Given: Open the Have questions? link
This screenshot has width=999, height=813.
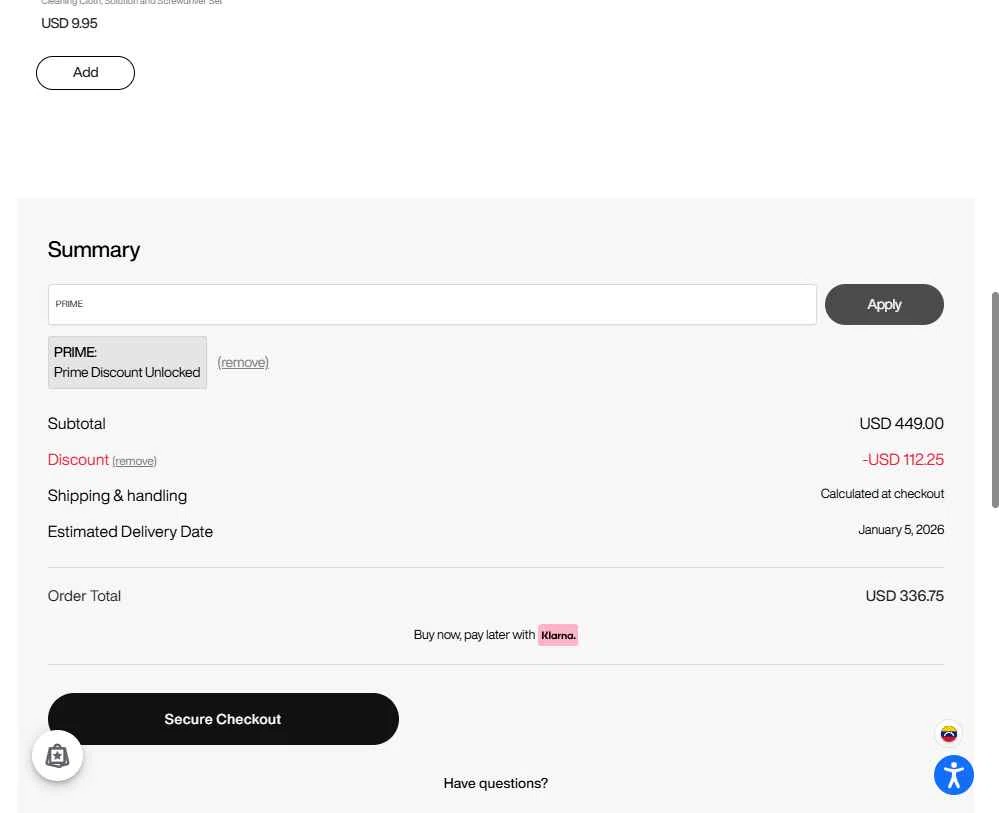Looking at the screenshot, I should (496, 783).
